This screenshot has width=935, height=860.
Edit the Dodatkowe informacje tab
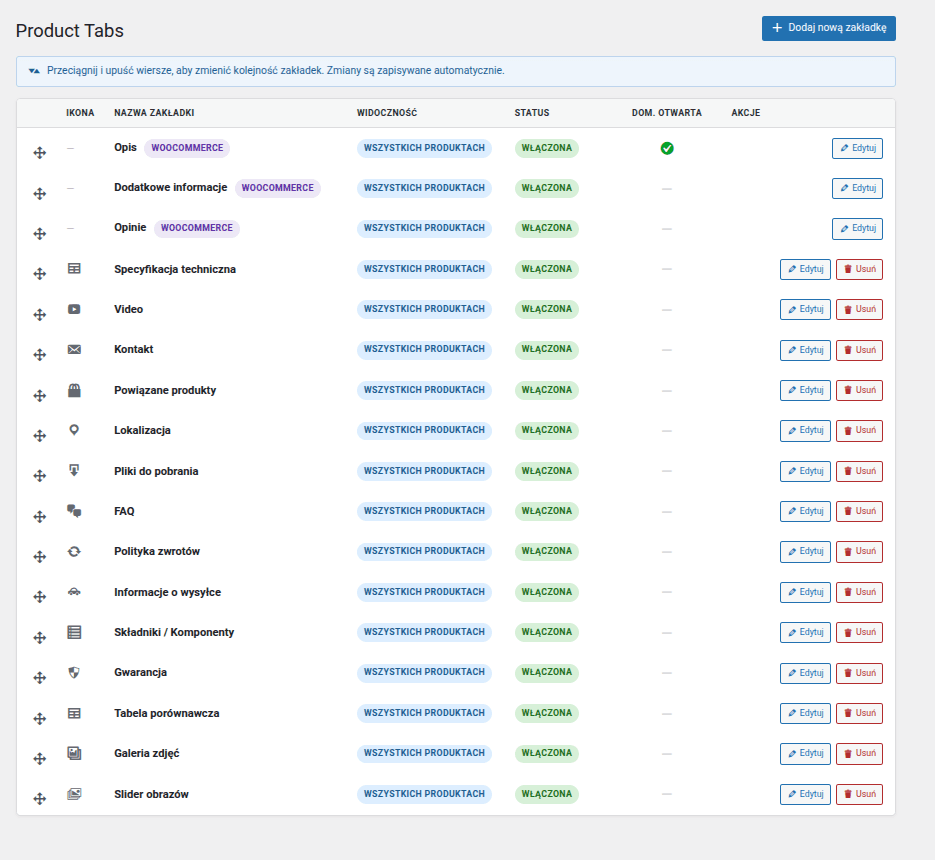(857, 188)
